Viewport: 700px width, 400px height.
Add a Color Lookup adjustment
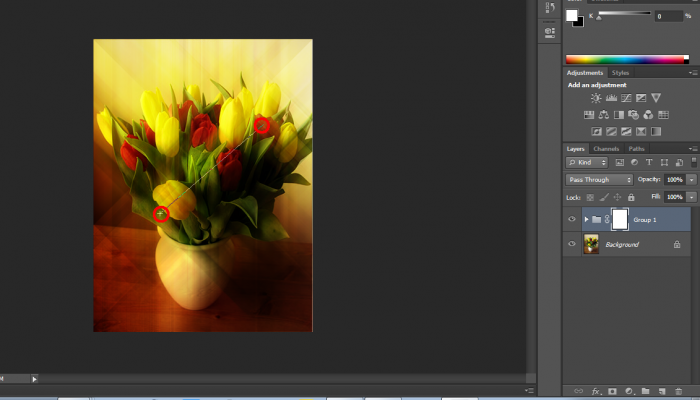point(663,115)
